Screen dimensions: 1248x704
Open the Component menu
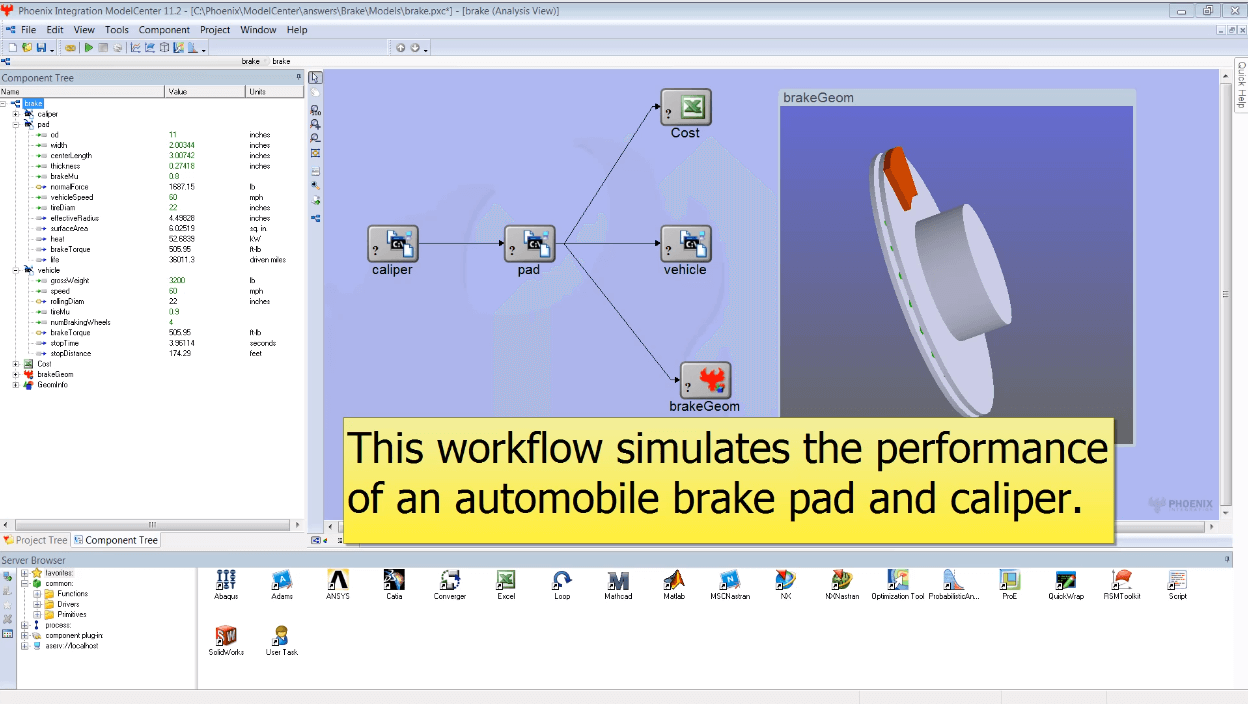pyautogui.click(x=164, y=30)
